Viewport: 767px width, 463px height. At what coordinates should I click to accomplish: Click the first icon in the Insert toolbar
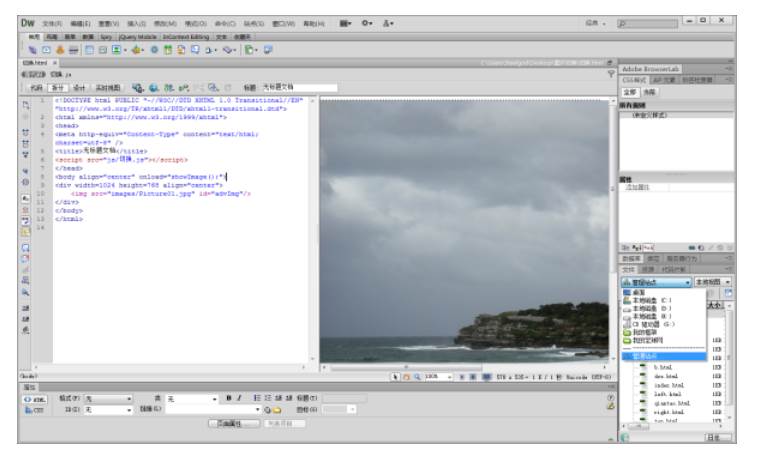pyautogui.click(x=33, y=47)
